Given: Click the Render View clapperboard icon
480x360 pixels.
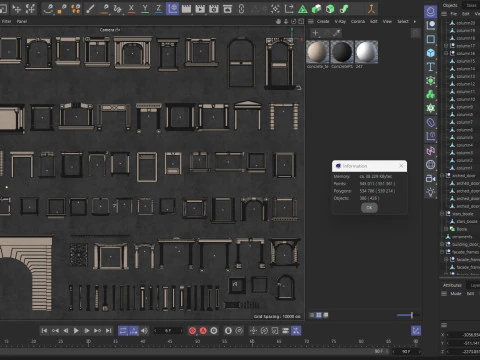Looking at the screenshot, I should coord(186,9).
